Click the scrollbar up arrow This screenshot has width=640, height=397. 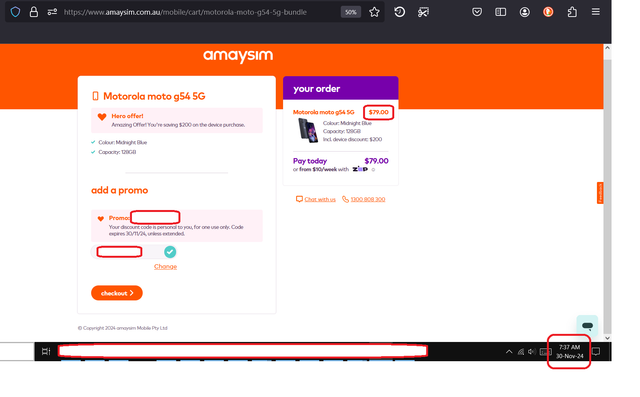click(x=607, y=48)
